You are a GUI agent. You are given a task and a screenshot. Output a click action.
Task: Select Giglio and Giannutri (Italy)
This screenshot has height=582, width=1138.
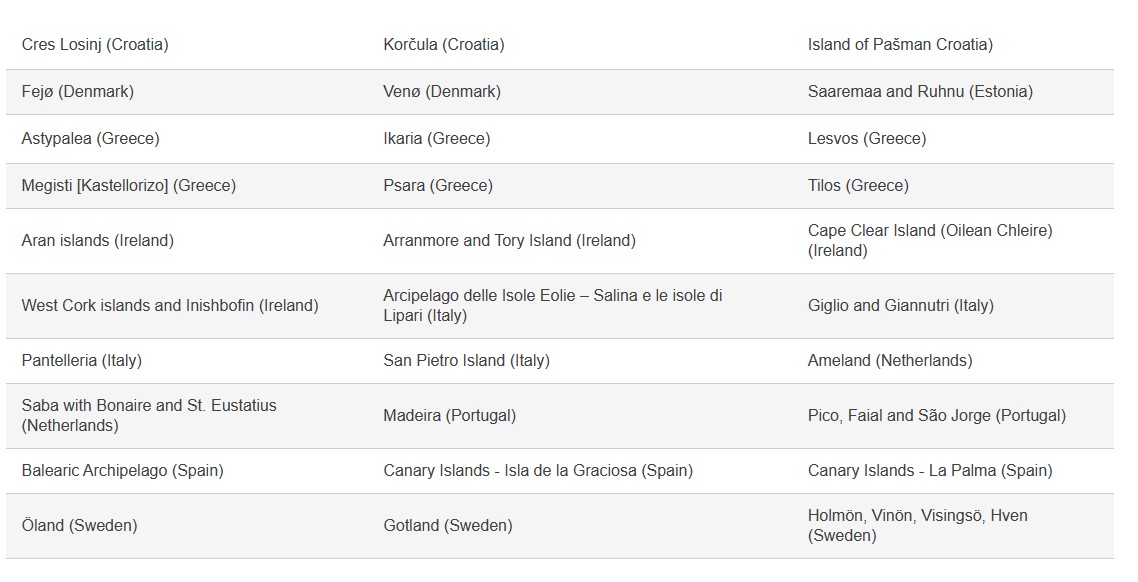coord(900,306)
